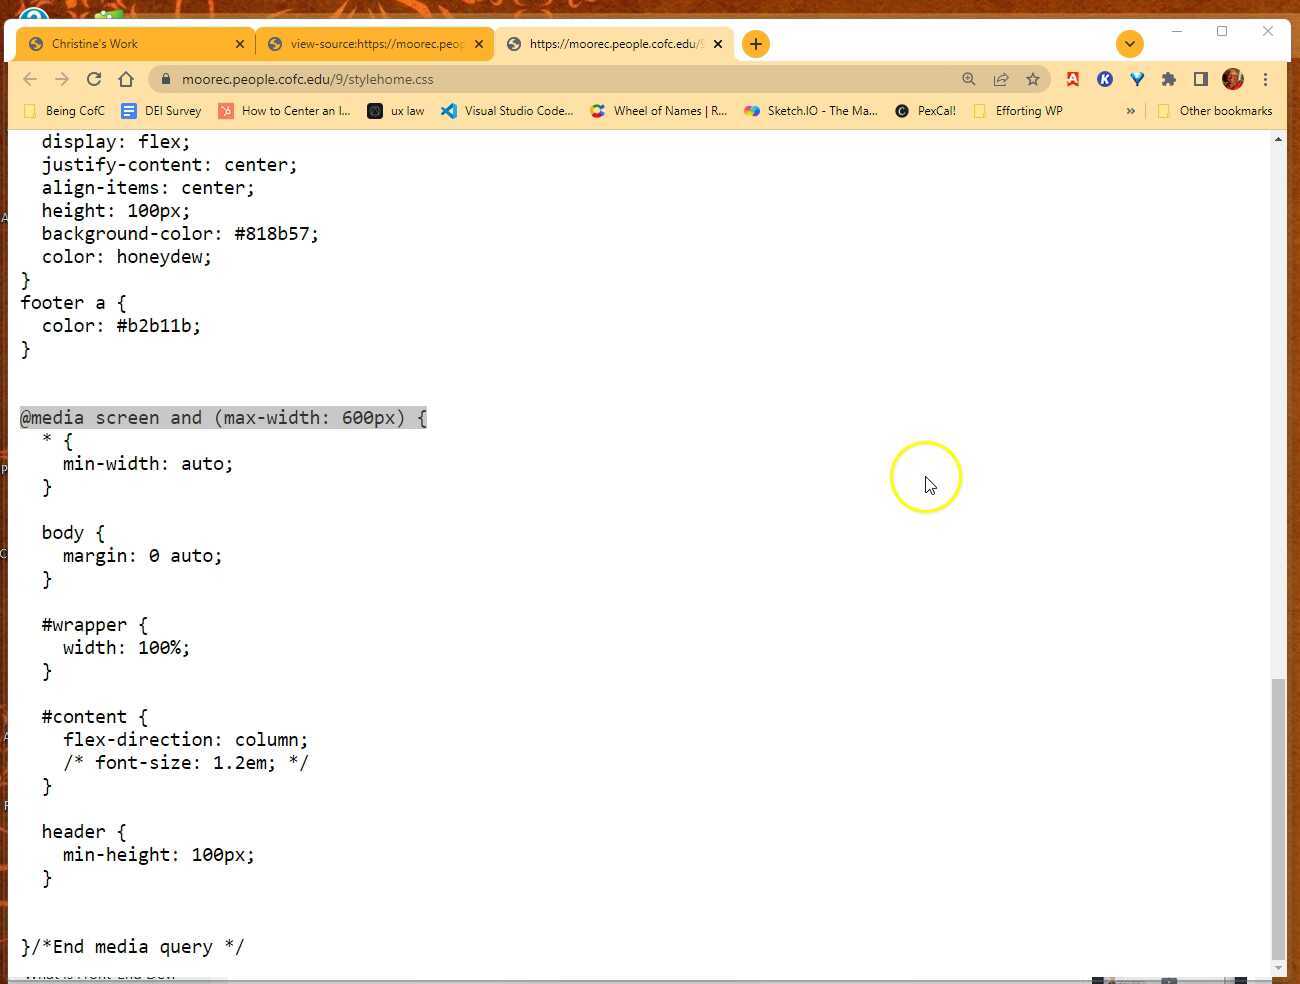
Task: Go back to the previous page
Action: click(x=30, y=79)
